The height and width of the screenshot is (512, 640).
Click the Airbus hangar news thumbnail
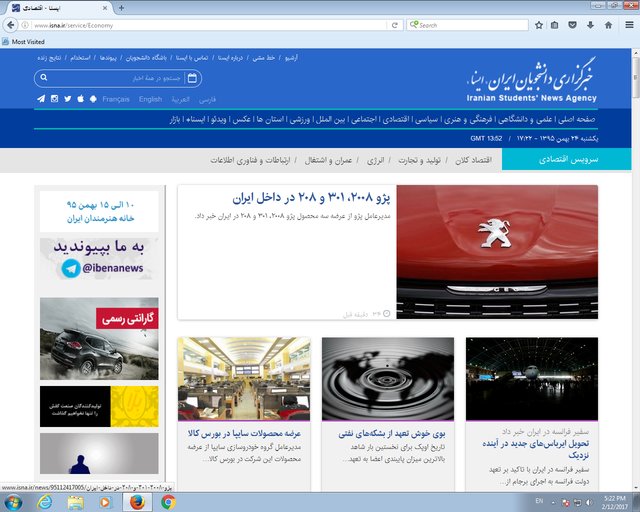click(532, 378)
